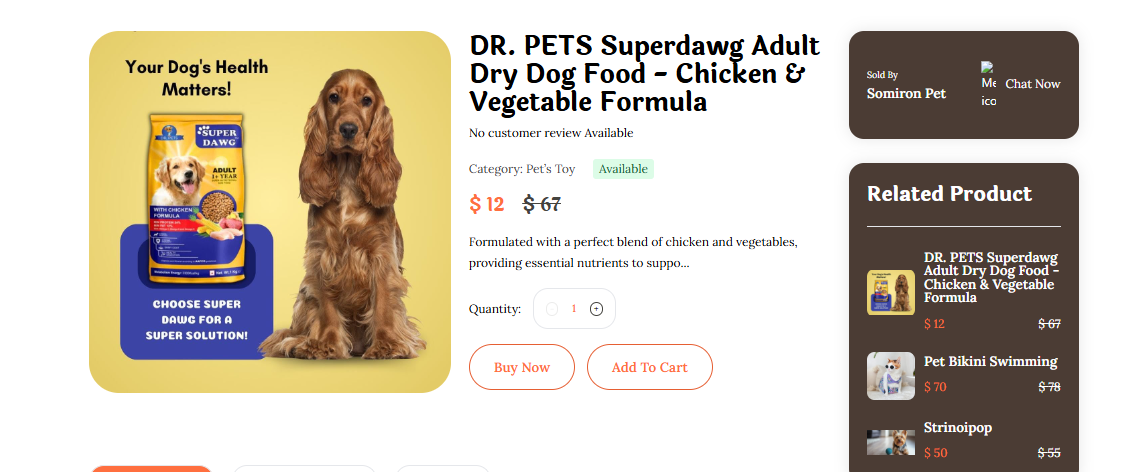Select the orange active tab below the image

click(151, 468)
